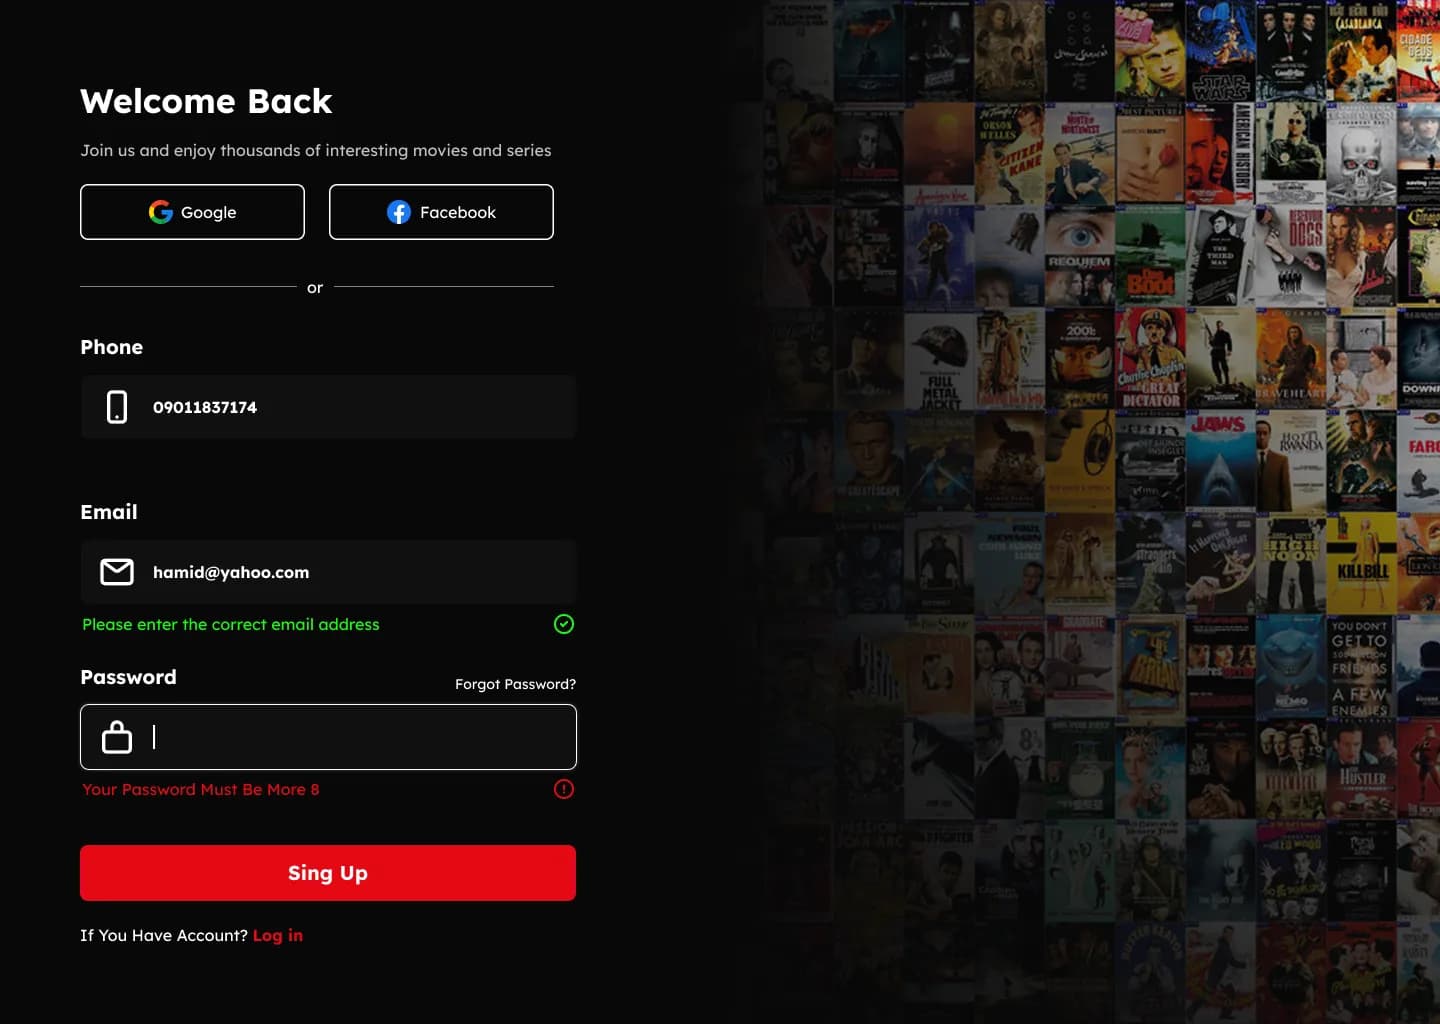
Task: Open the American History X poster
Action: click(1220, 153)
